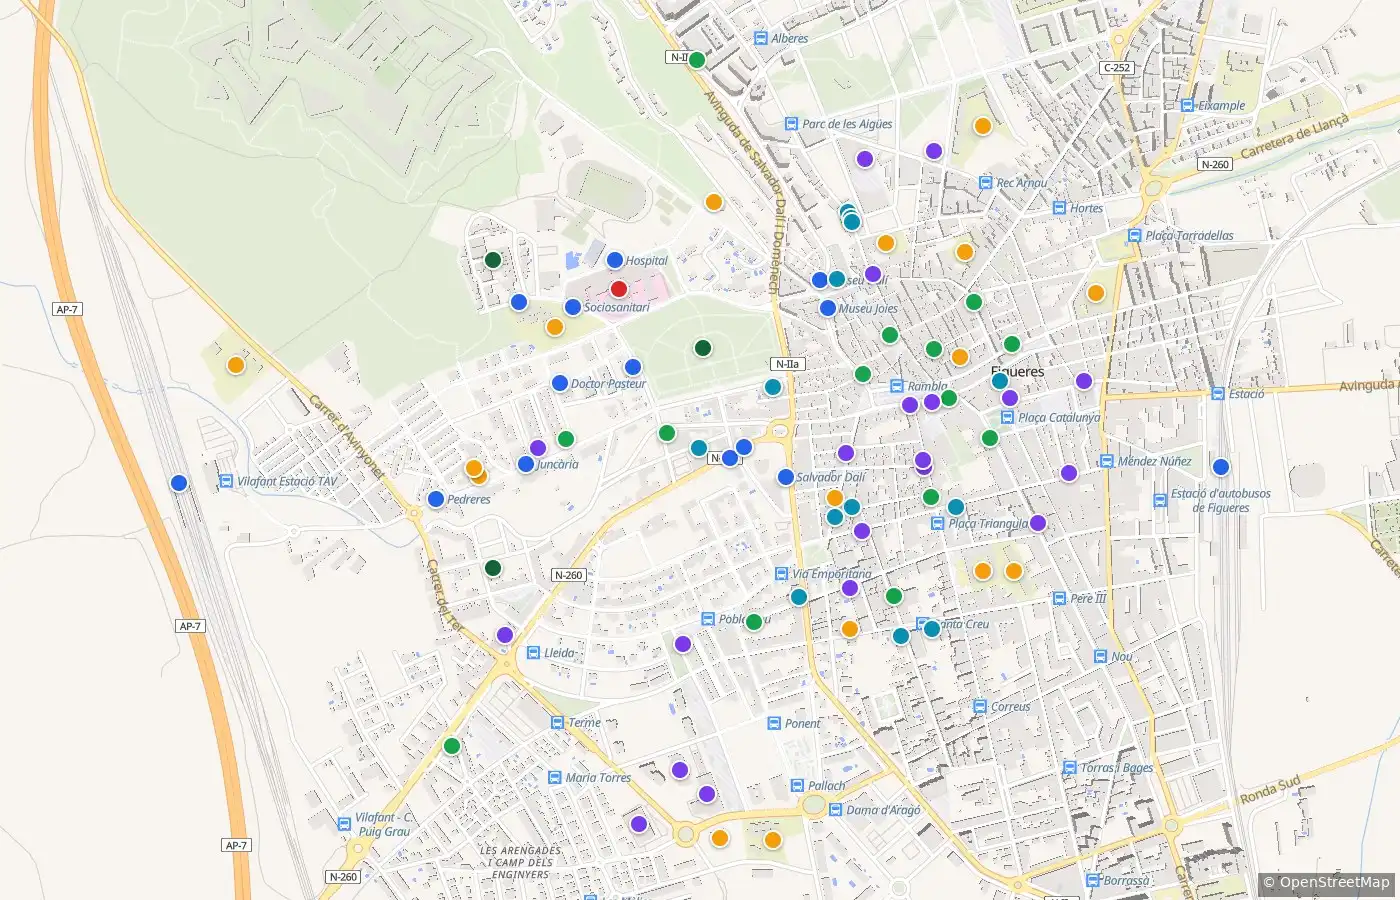Image resolution: width=1400 pixels, height=900 pixels.
Task: Click the blue marker next to Salvador Dalí
Action: (x=786, y=477)
